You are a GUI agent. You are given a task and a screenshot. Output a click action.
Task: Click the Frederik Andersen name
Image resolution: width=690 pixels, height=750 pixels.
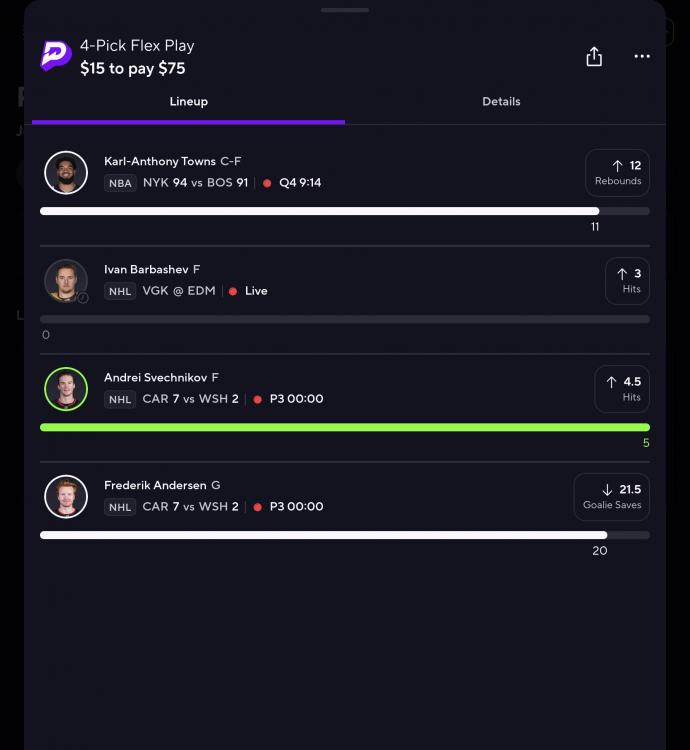click(155, 485)
